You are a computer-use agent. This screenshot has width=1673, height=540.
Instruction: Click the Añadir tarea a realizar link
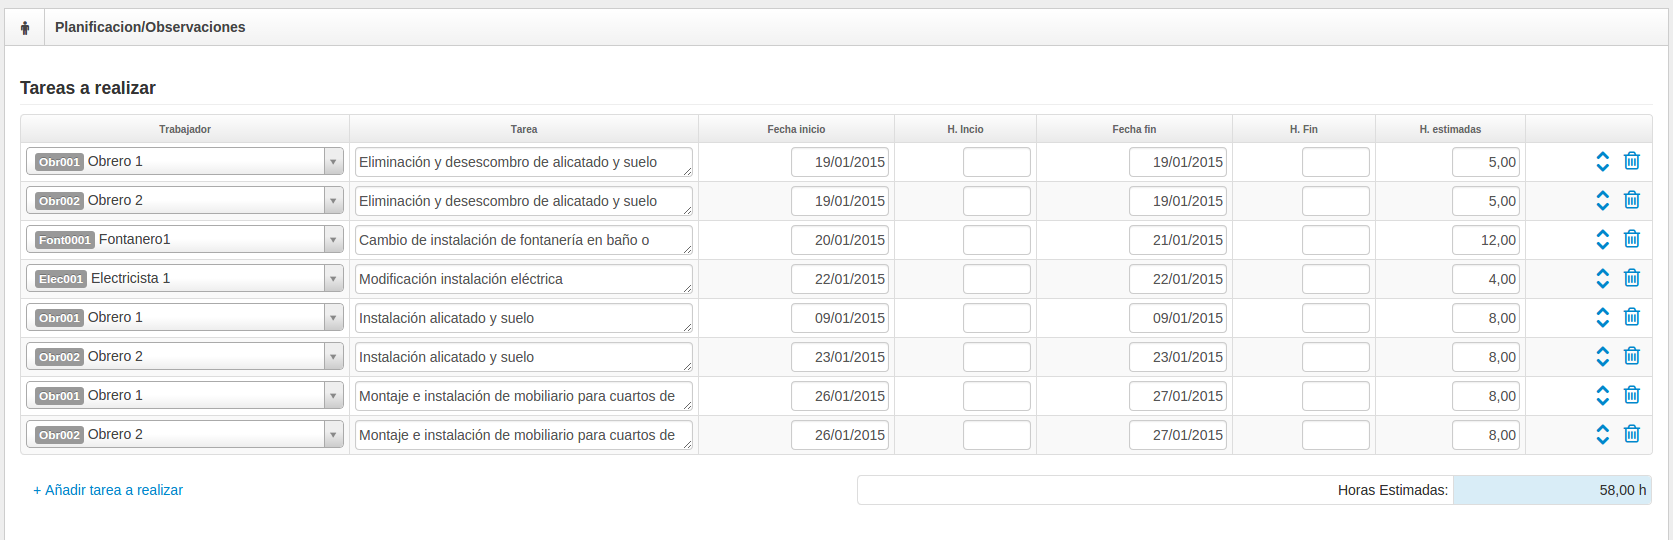108,490
